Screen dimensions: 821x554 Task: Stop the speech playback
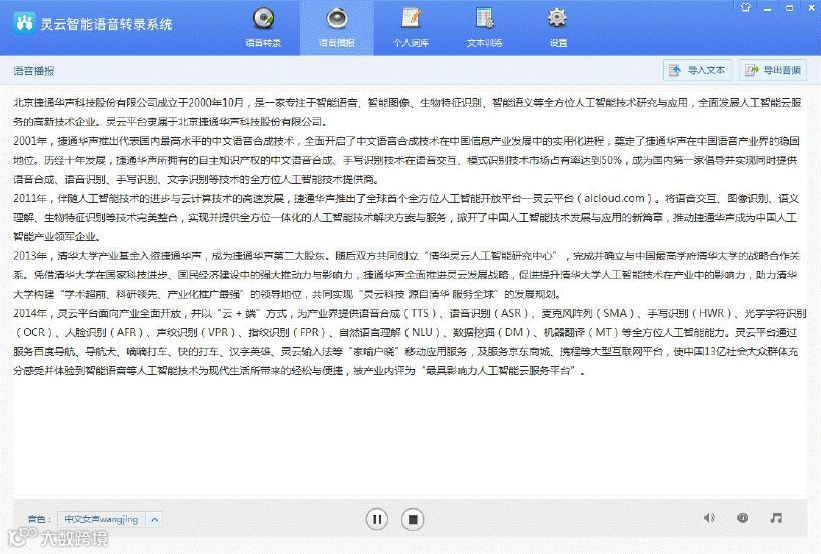click(x=413, y=519)
